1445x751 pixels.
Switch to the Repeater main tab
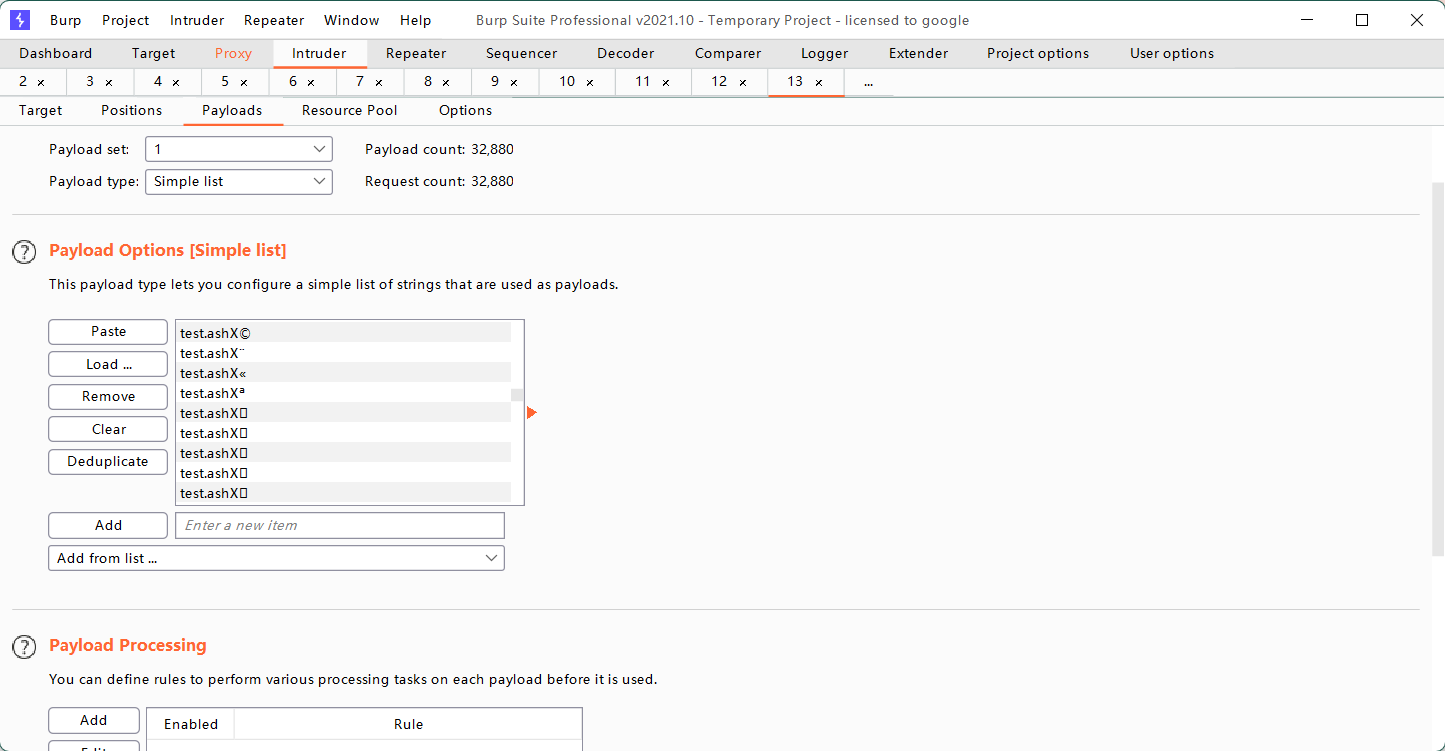416,53
